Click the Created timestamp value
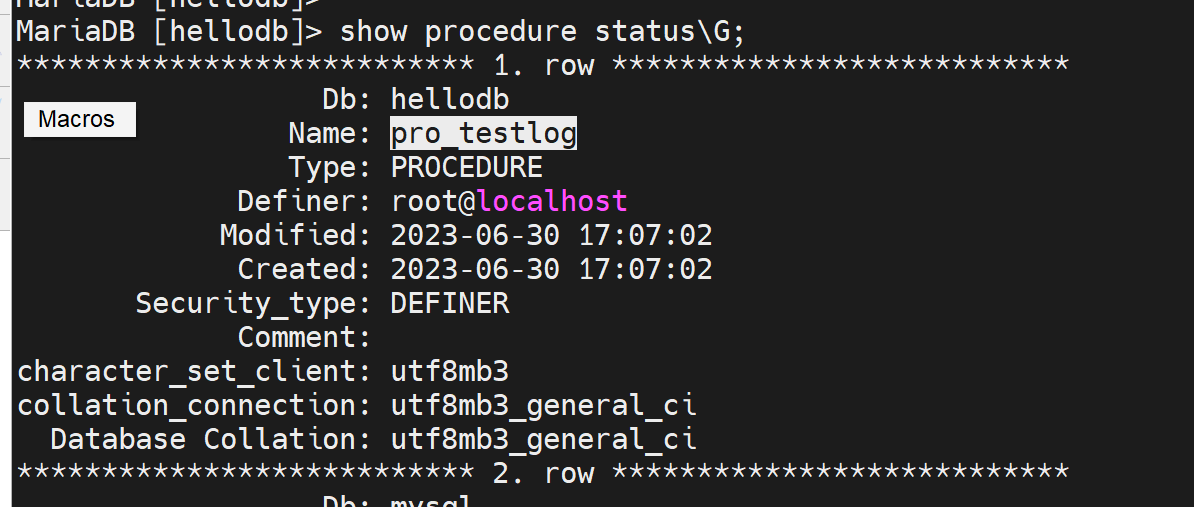1194x507 pixels. tap(551, 269)
